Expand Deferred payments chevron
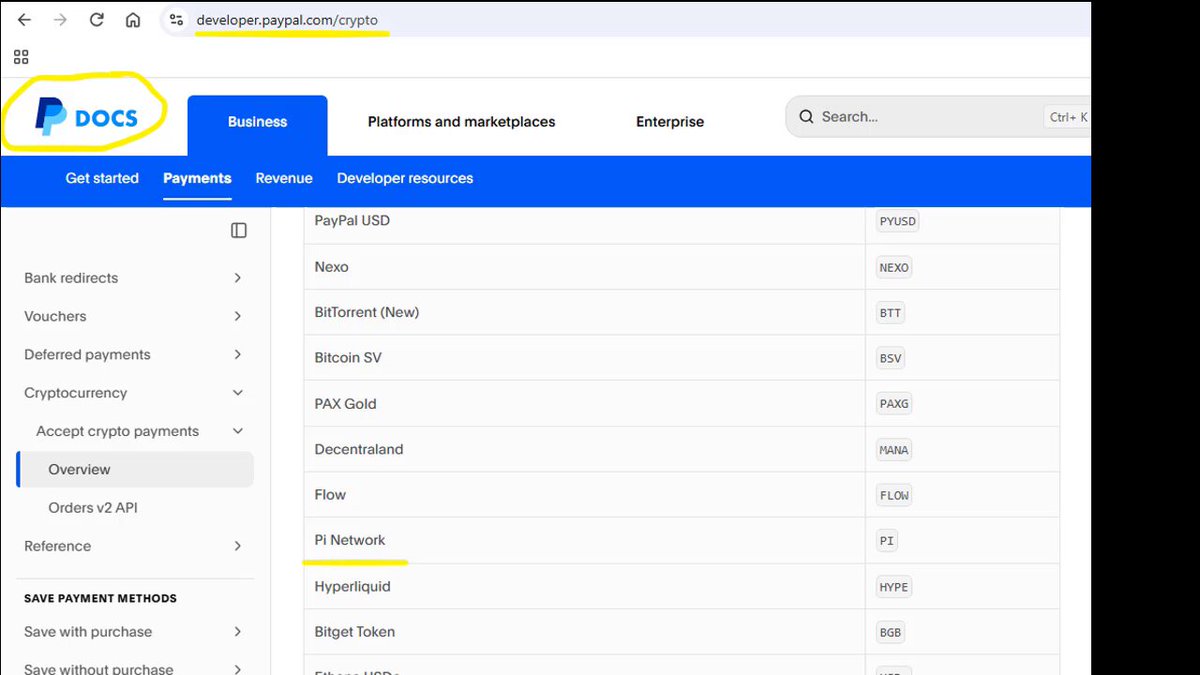Screen dimensions: 1200x675 click(237, 354)
